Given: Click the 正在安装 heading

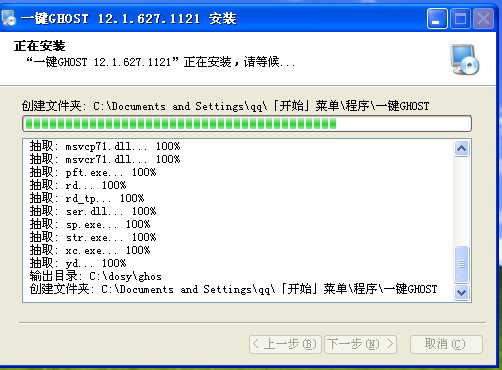Looking at the screenshot, I should click(x=40, y=46).
